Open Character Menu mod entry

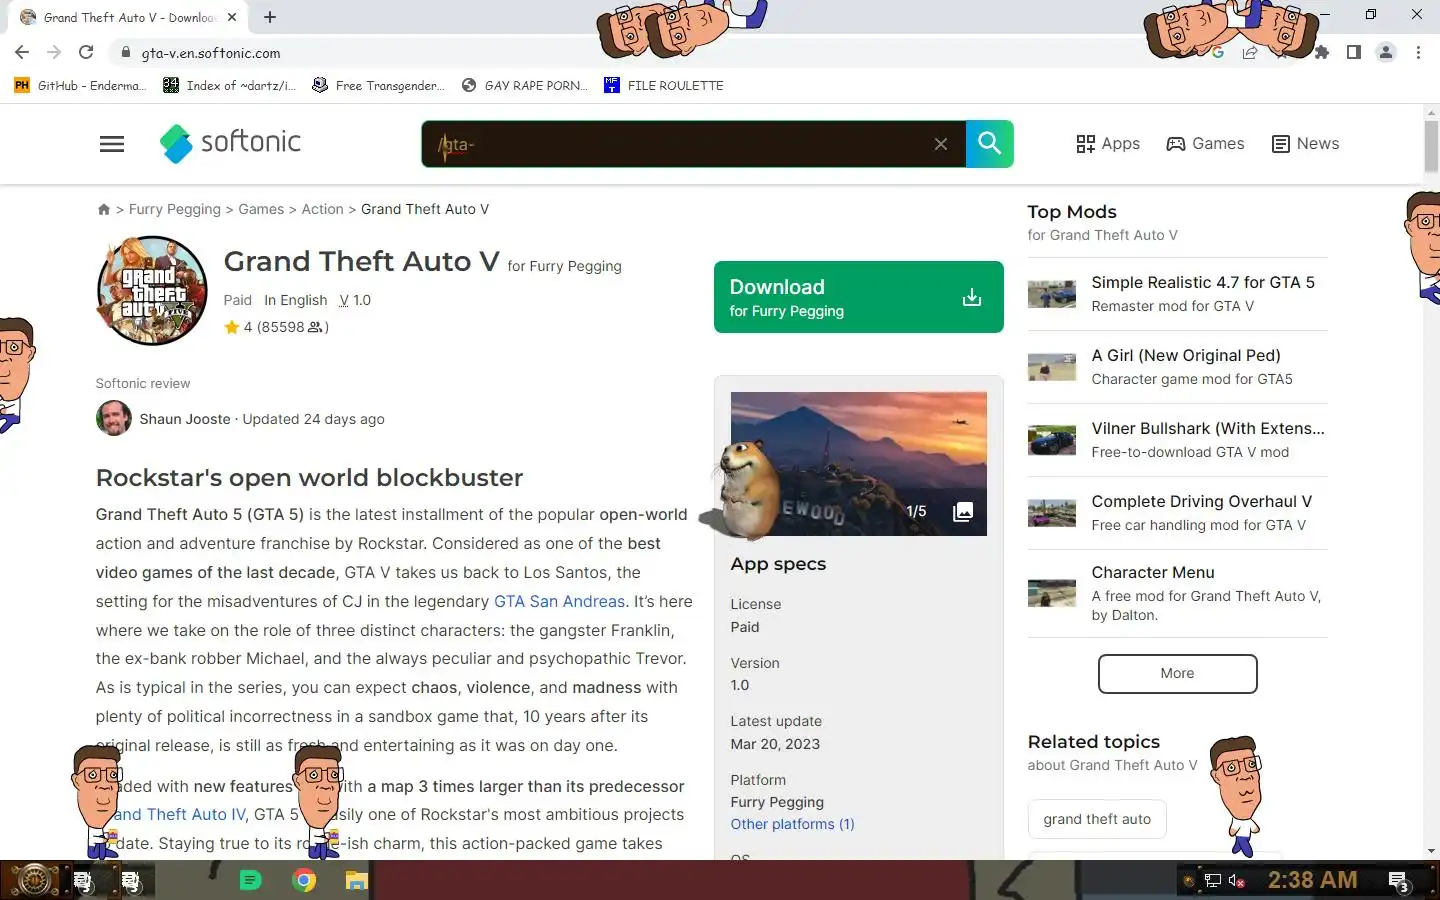[1153, 573]
